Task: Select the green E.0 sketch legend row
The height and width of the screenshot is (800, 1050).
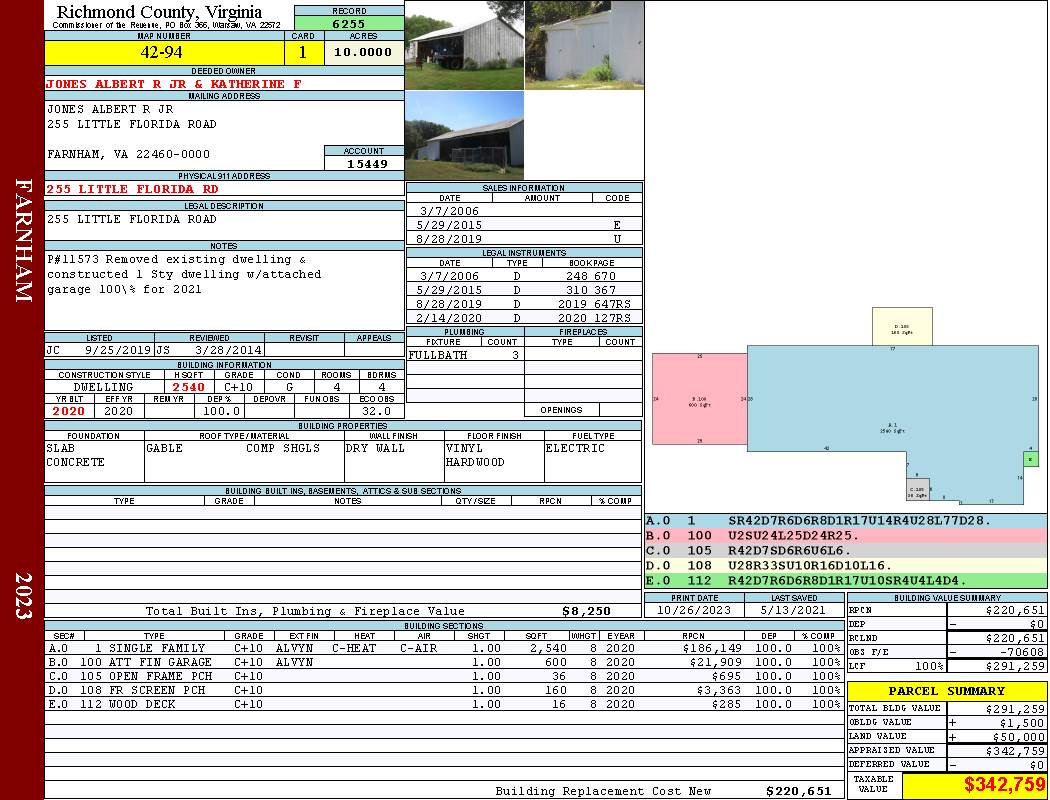Action: tap(845, 580)
